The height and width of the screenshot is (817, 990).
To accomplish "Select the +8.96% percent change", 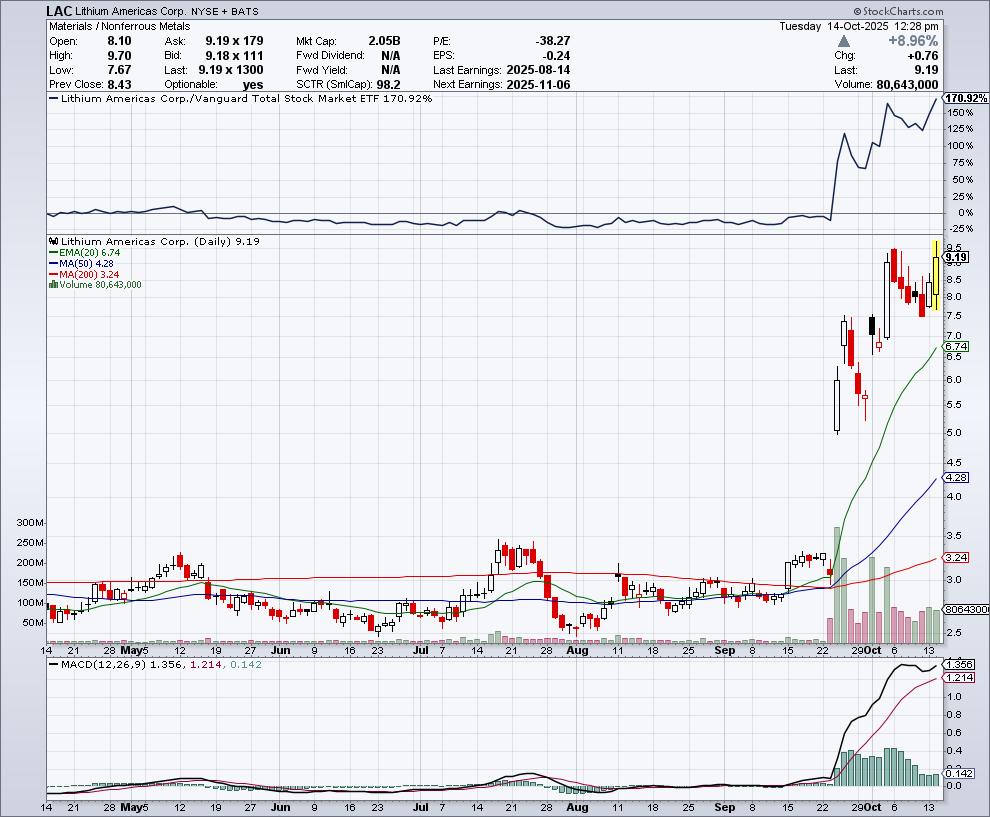I will click(x=913, y=41).
